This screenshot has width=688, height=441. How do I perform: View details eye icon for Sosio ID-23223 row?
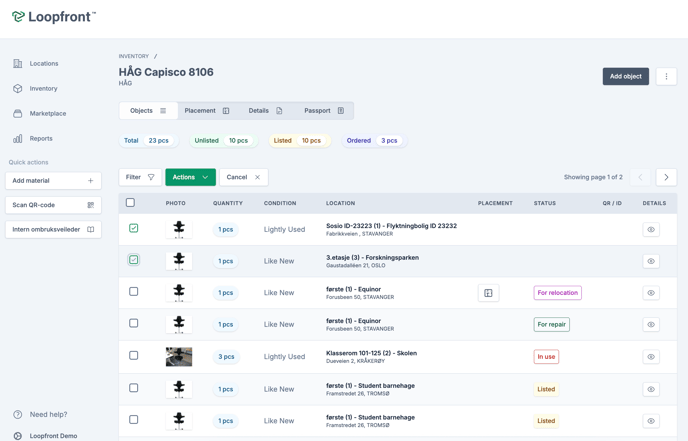pyautogui.click(x=651, y=229)
